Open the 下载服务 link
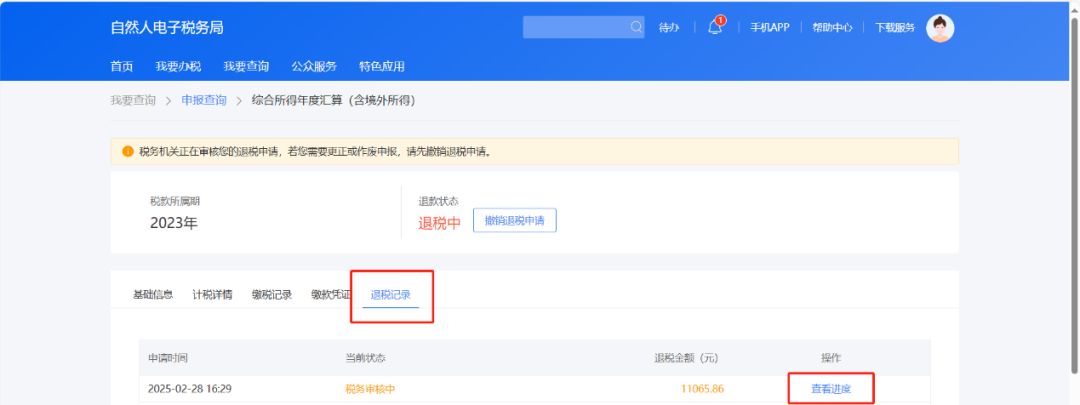The image size is (1080, 405). tap(895, 28)
